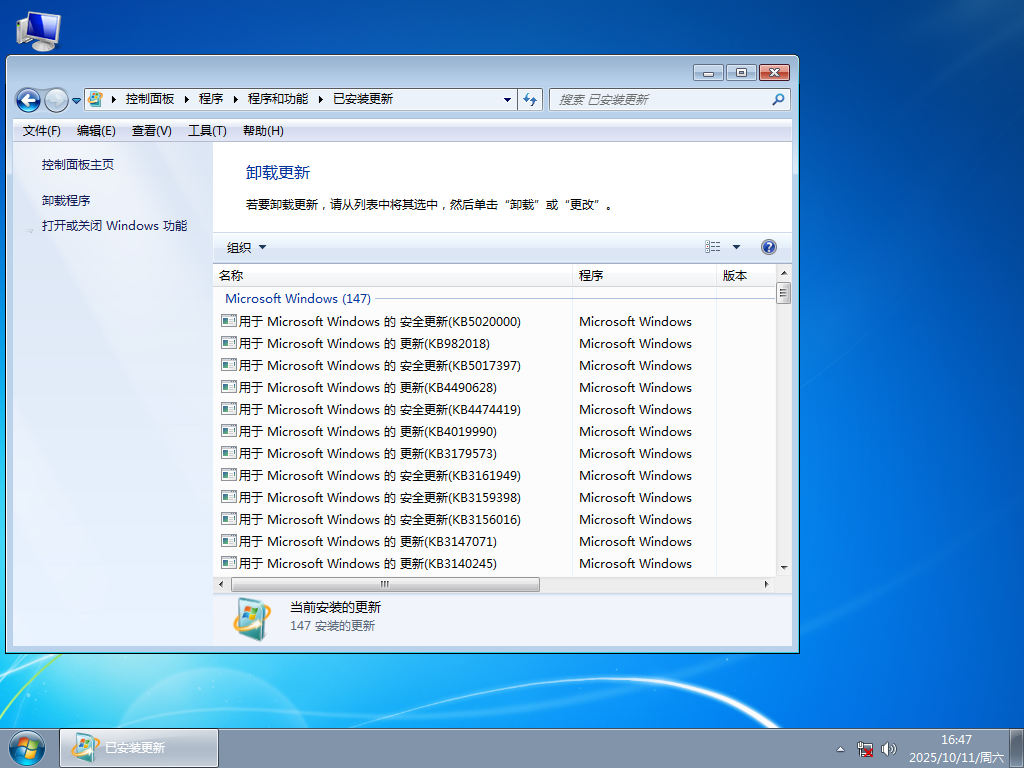Viewport: 1024px width, 768px height.
Task: Refresh the updates list with the refresh icon
Action: (530, 99)
